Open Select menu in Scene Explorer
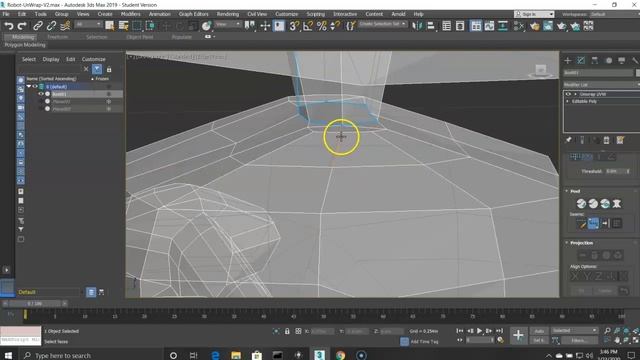Image resolution: width=640 pixels, height=360 pixels. tap(29, 59)
